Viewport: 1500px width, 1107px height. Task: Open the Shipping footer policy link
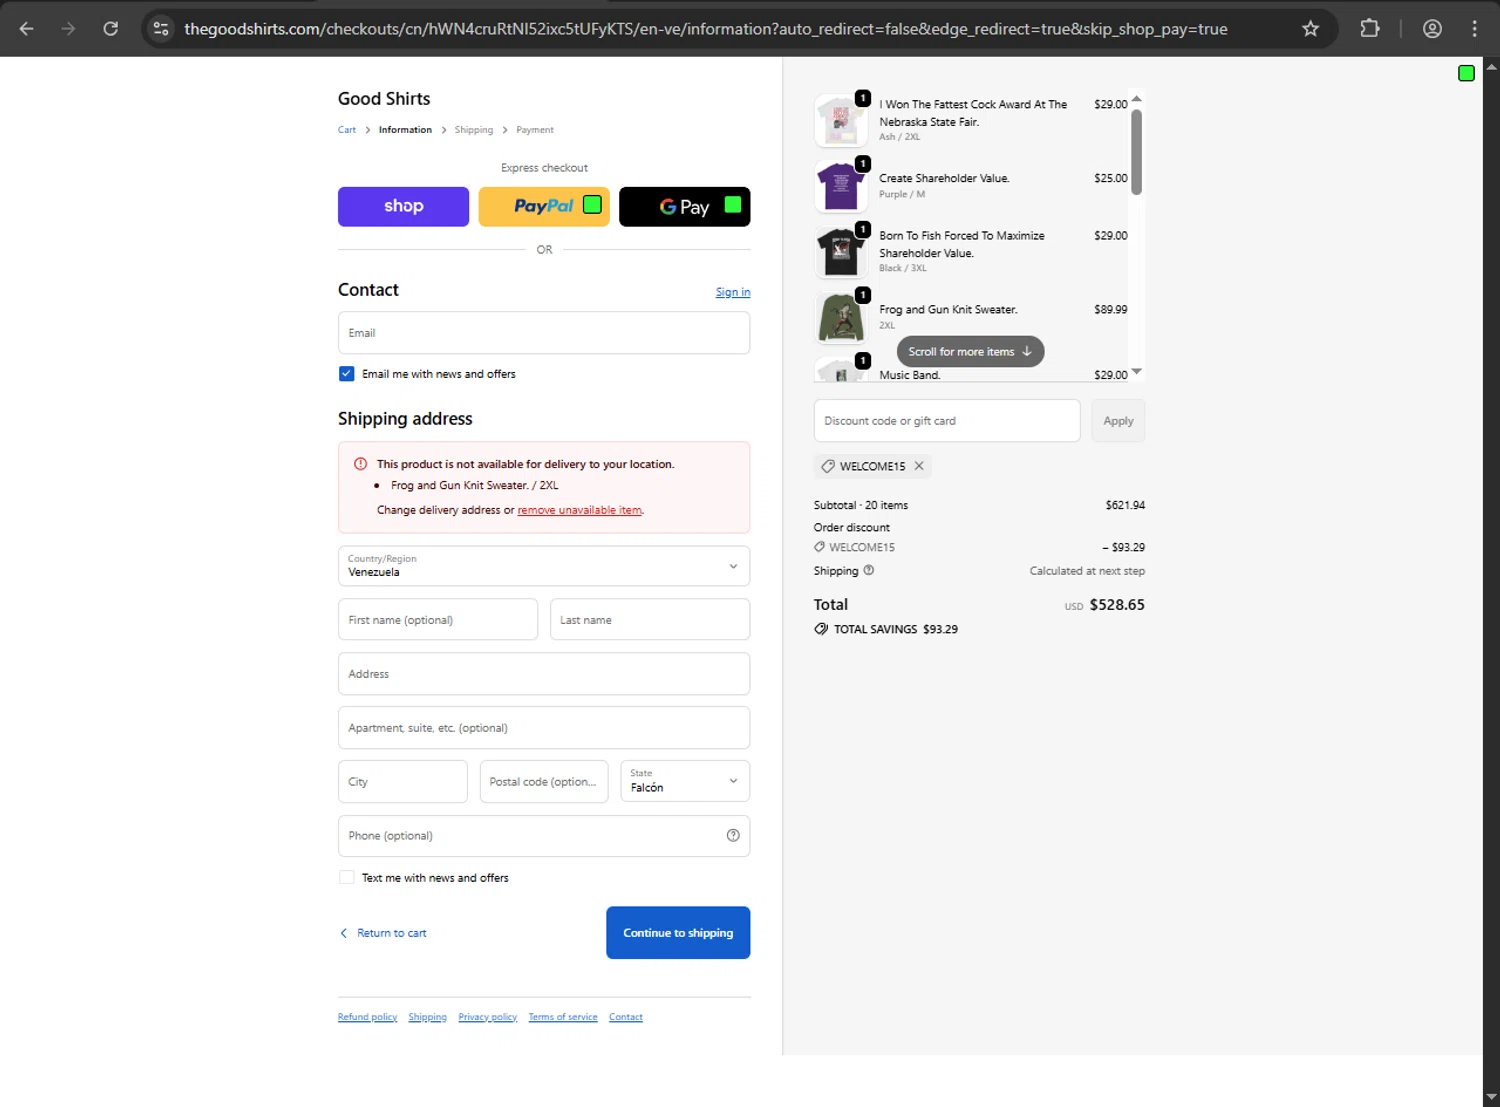pyautogui.click(x=427, y=1017)
